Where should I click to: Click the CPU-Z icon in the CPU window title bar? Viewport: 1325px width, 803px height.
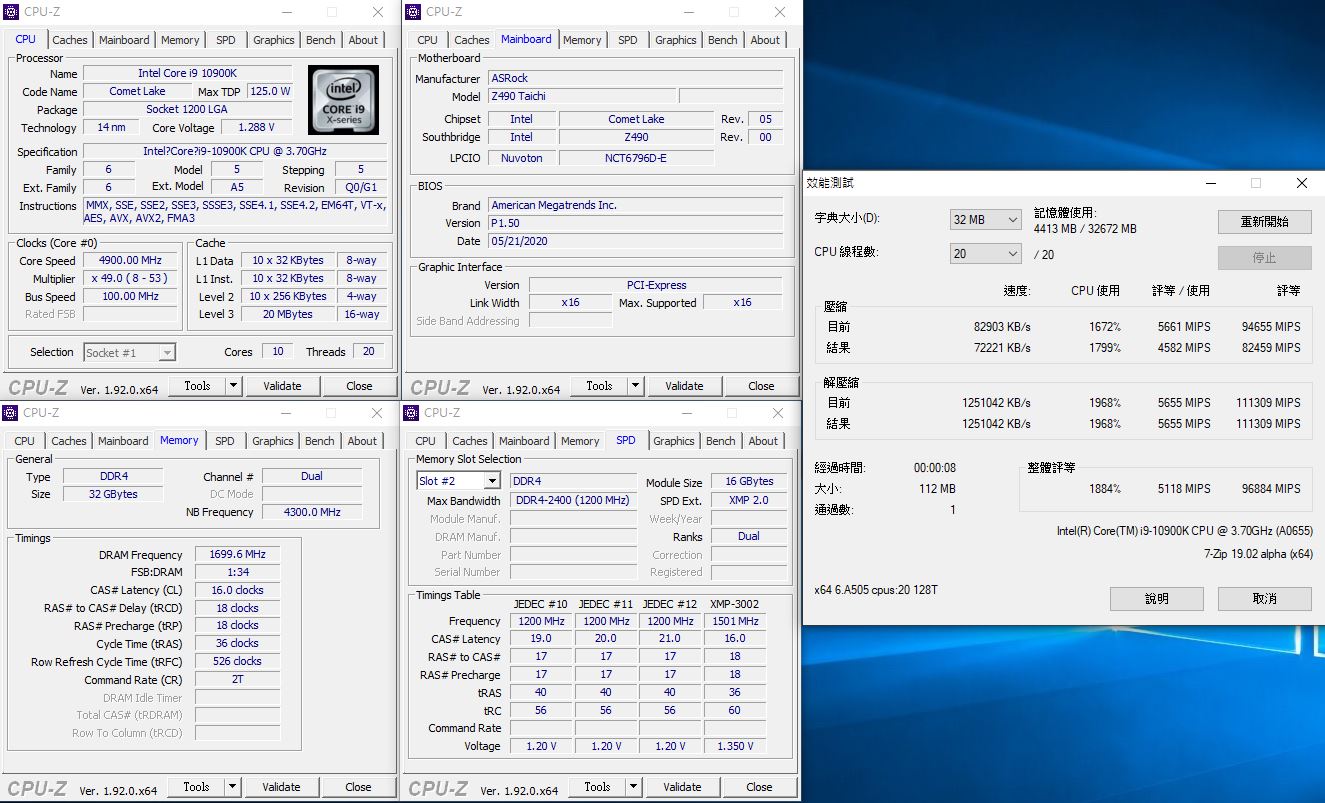[10, 12]
